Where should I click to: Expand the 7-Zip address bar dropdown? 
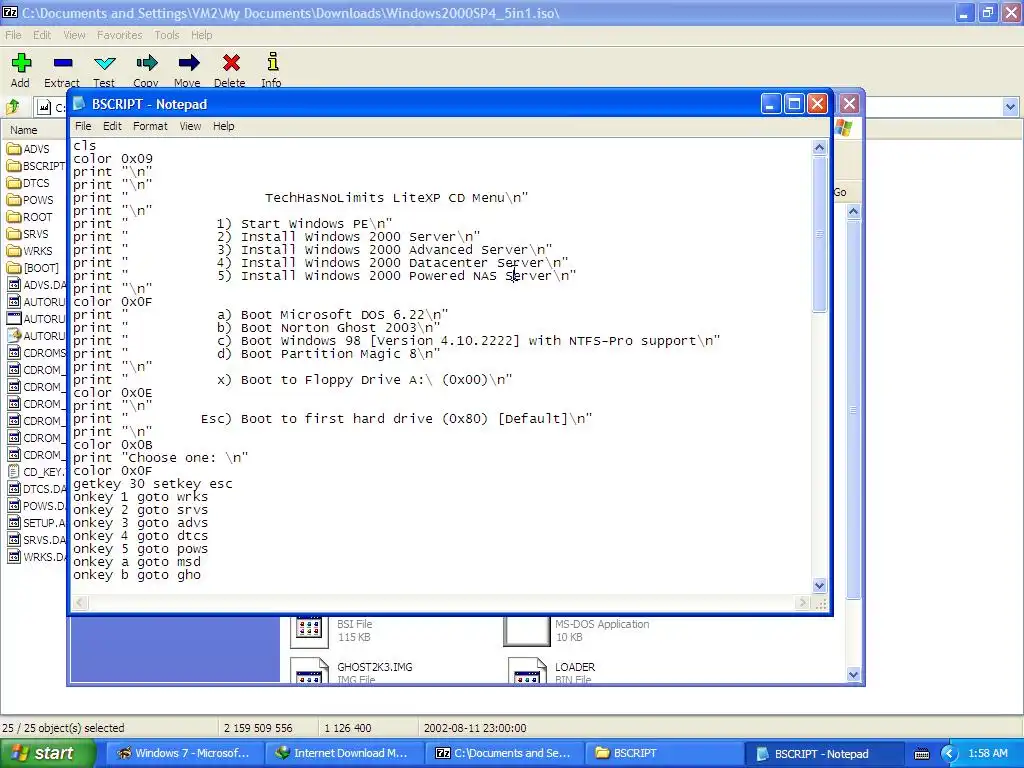[1010, 106]
